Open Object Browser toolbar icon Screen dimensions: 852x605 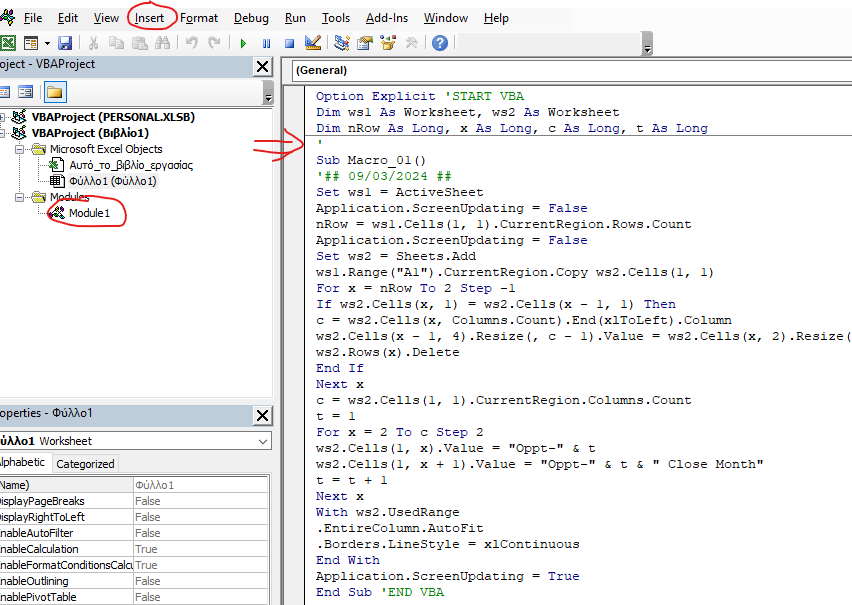coord(388,43)
